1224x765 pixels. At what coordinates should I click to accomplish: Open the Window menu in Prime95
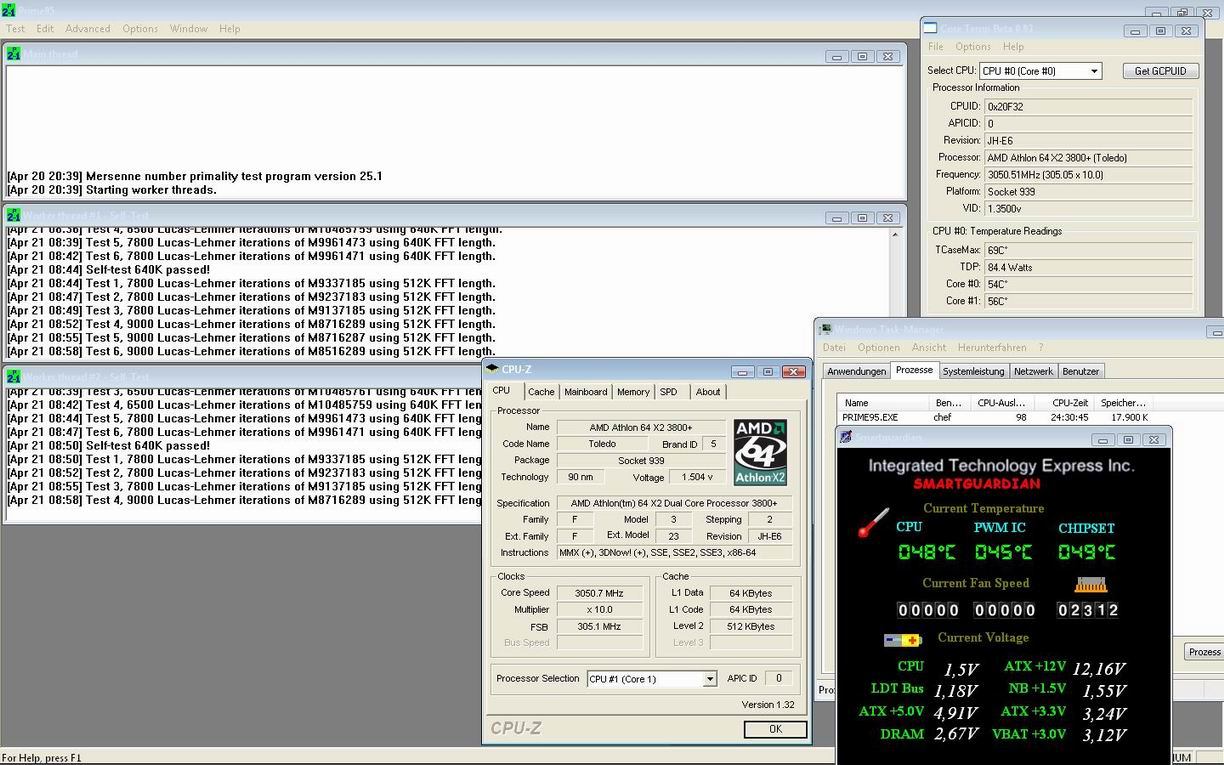(188, 29)
